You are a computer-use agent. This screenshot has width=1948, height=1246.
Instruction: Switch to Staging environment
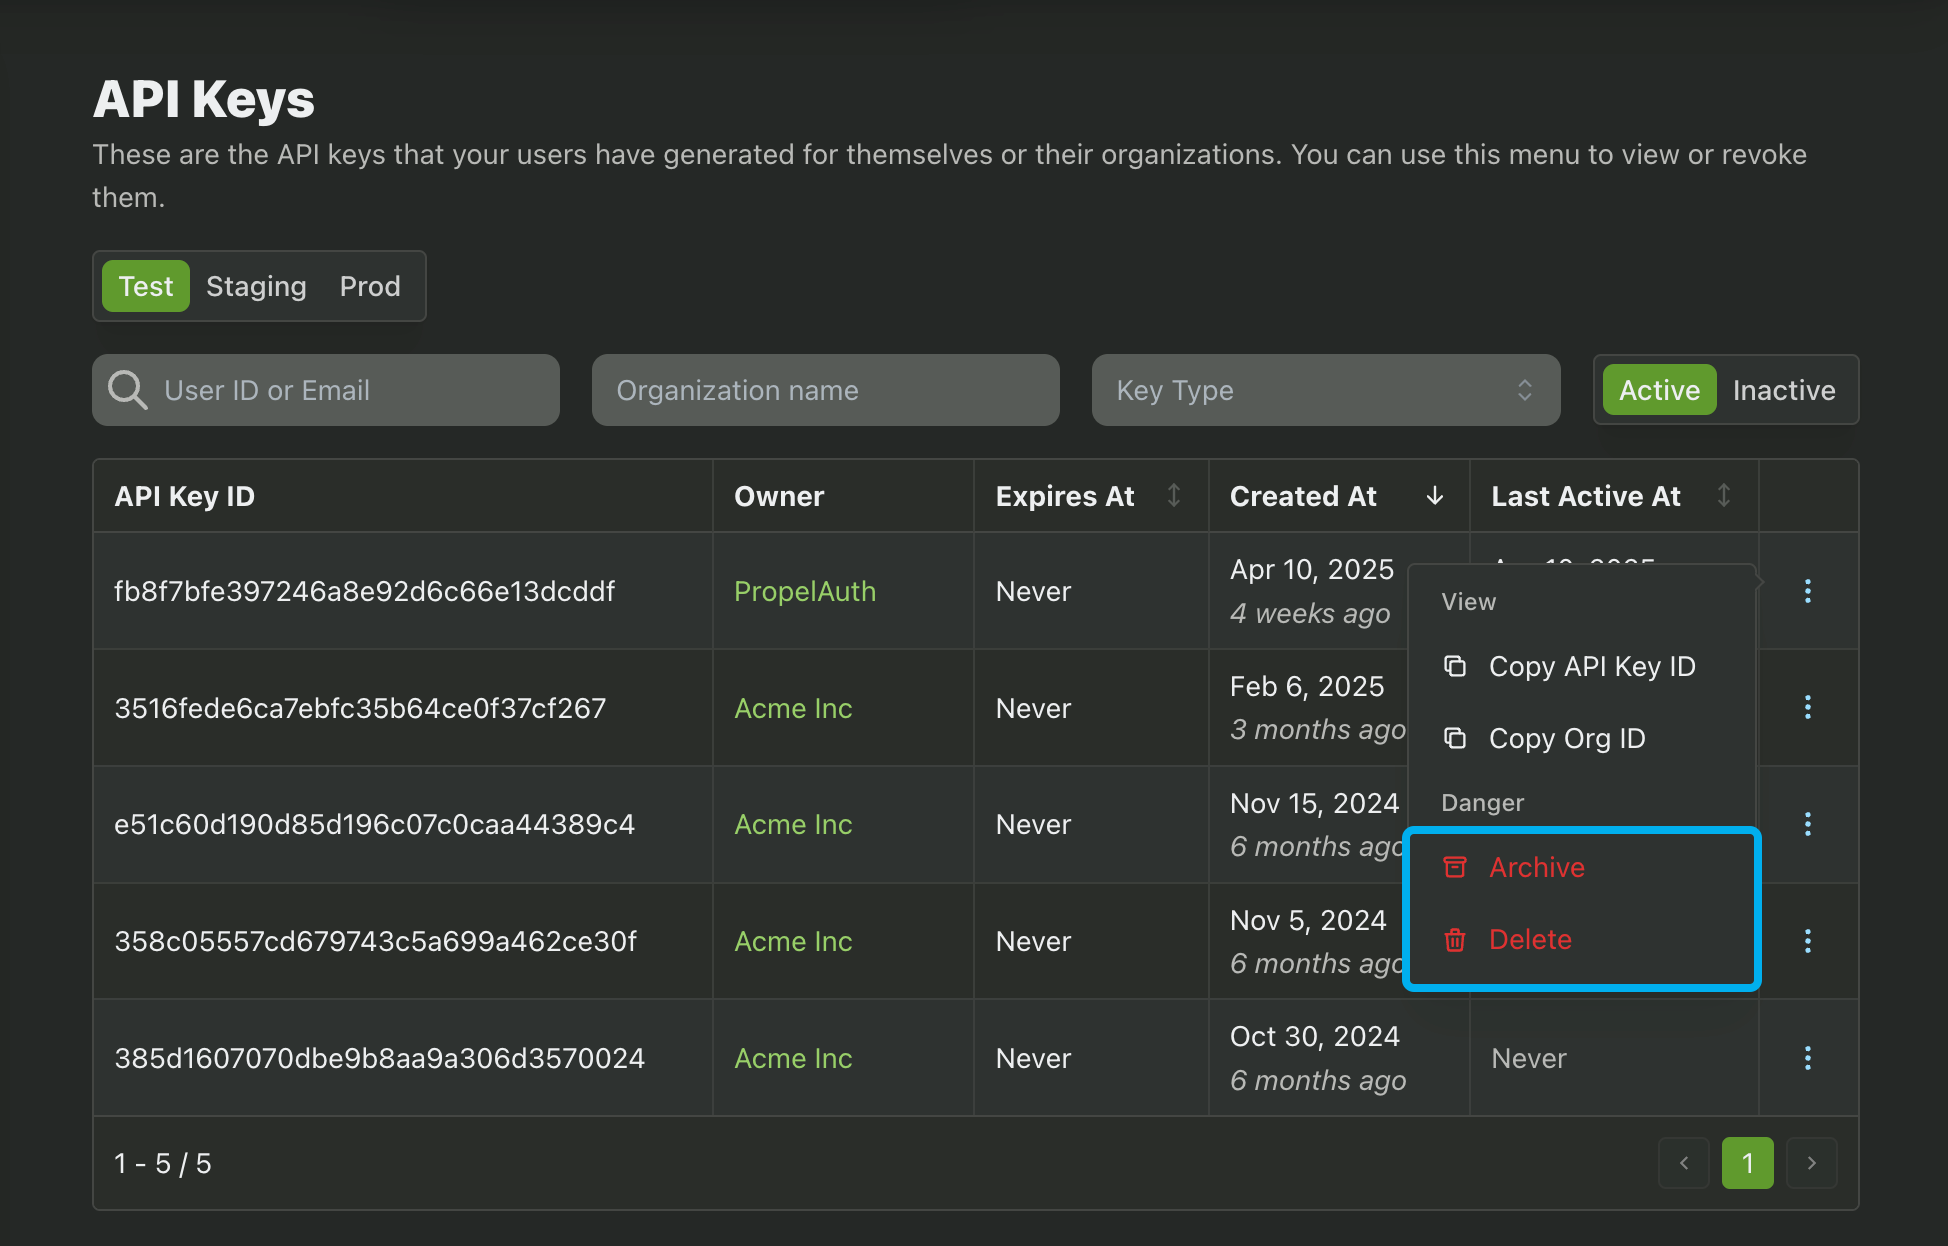(x=256, y=286)
